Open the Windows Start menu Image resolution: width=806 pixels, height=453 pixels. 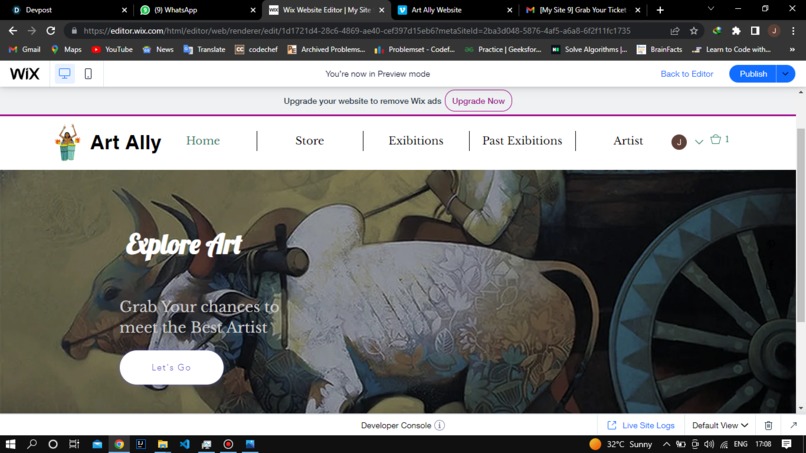(x=10, y=444)
